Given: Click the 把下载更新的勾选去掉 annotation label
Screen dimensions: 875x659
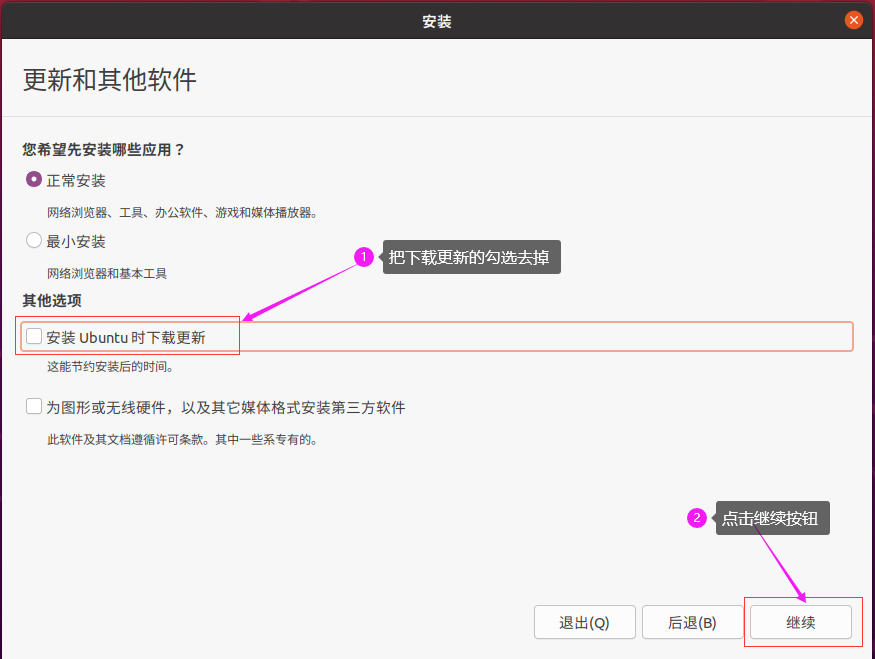Looking at the screenshot, I should 472,258.
